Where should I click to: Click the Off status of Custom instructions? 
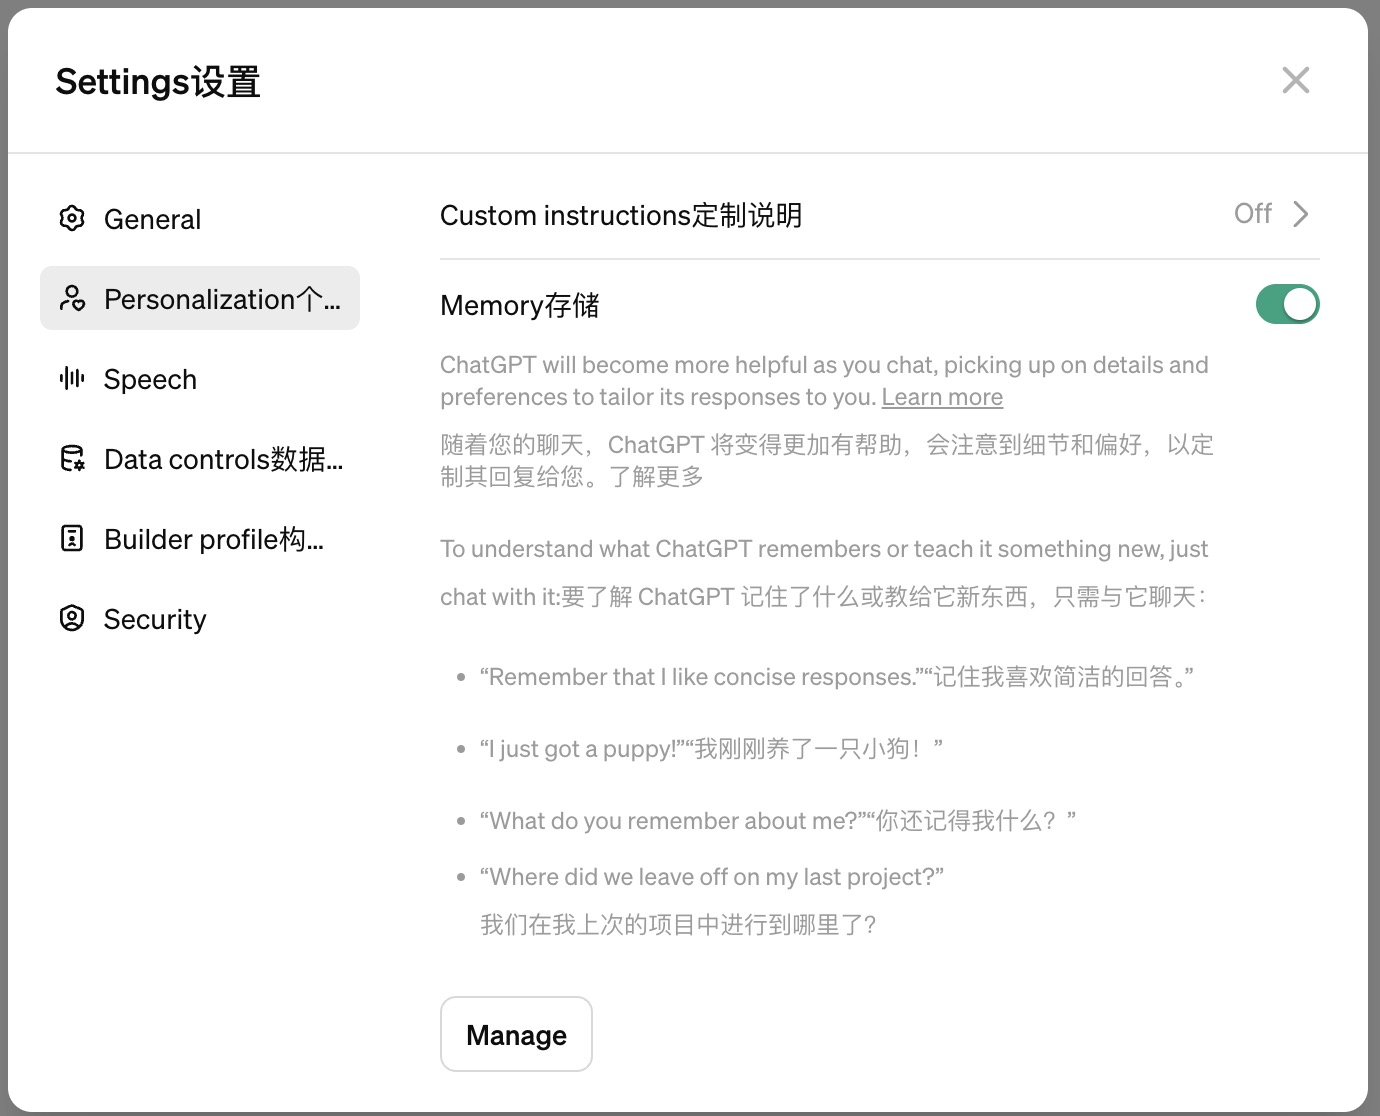click(x=1253, y=213)
